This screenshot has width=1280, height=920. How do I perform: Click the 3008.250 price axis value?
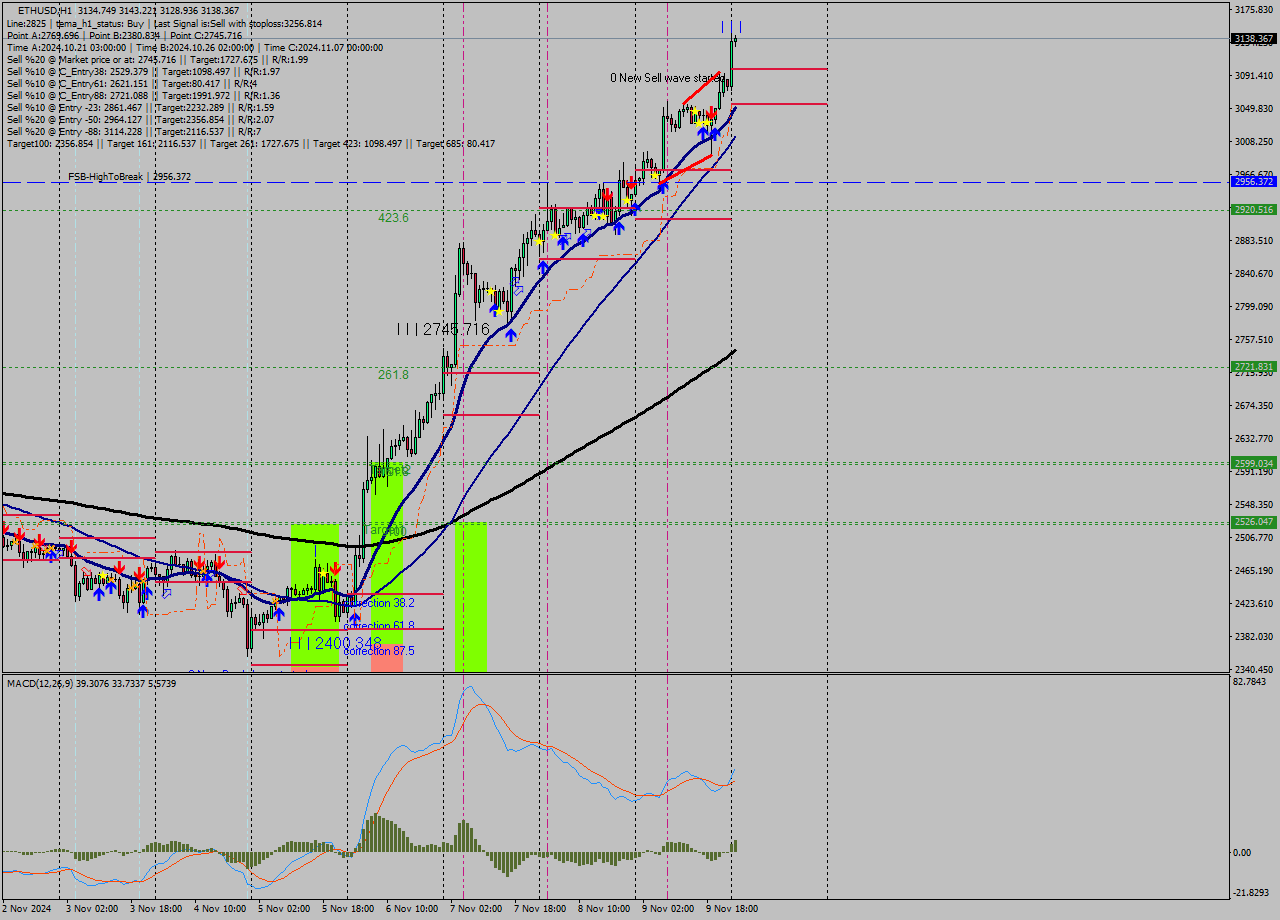pyautogui.click(x=1253, y=142)
